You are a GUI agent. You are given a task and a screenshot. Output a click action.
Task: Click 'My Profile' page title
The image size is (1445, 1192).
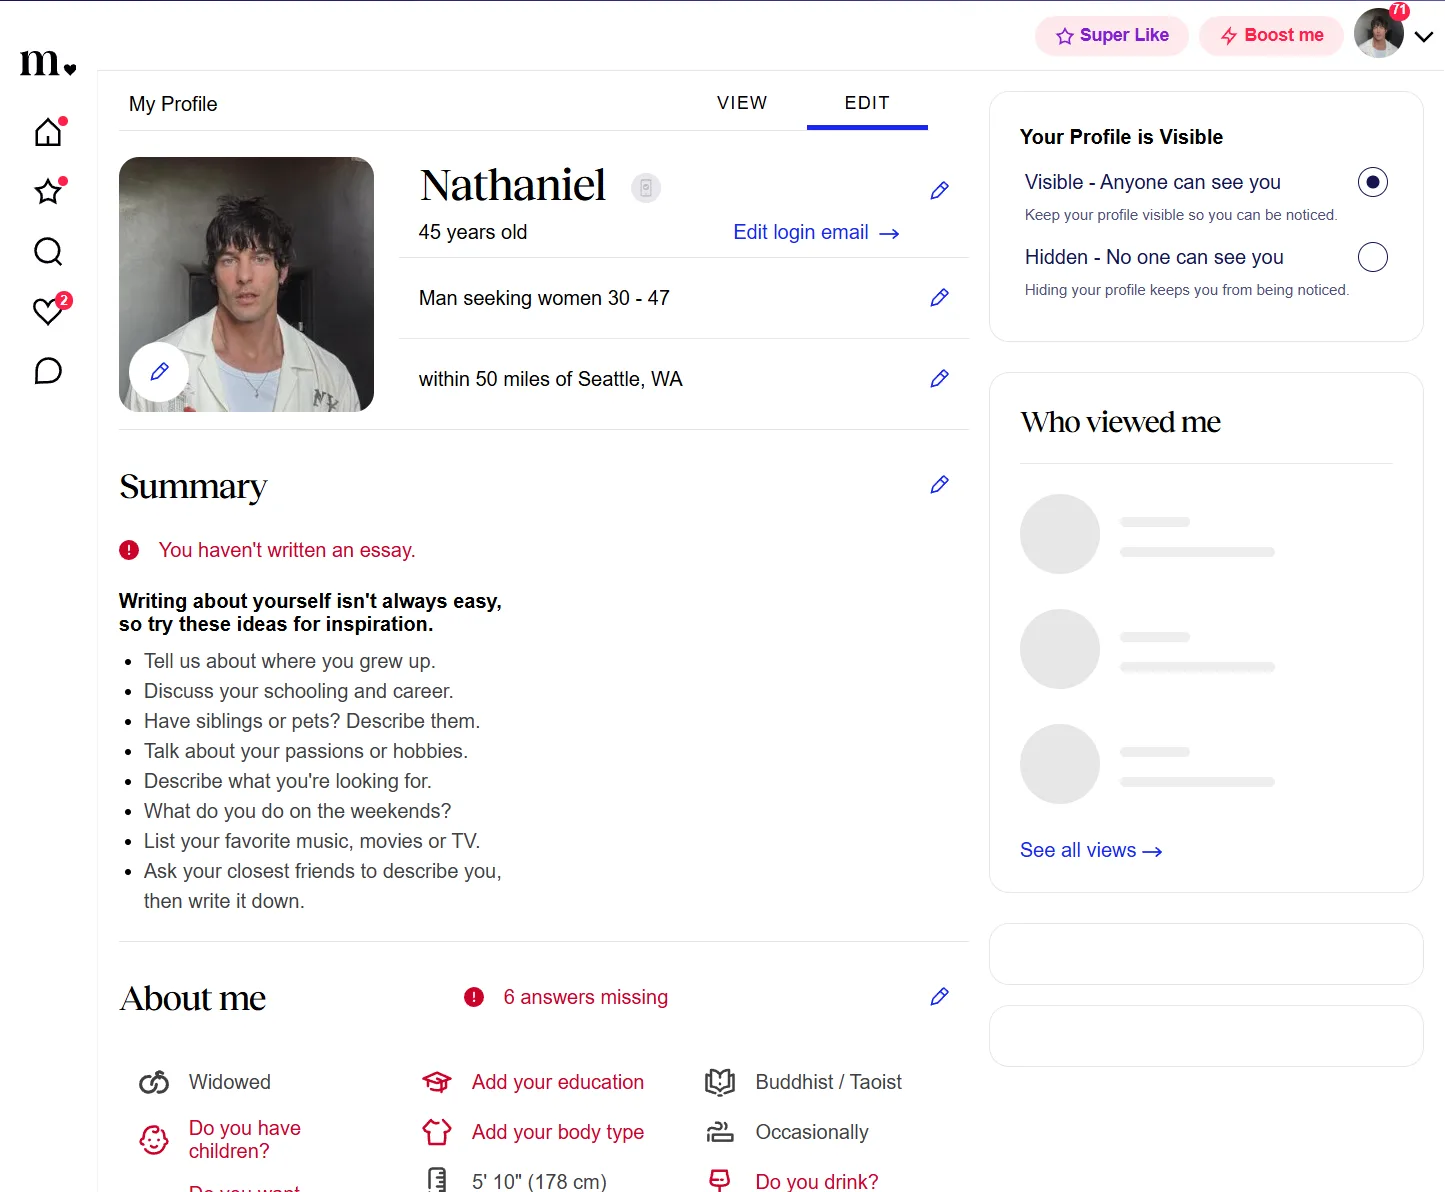click(173, 104)
